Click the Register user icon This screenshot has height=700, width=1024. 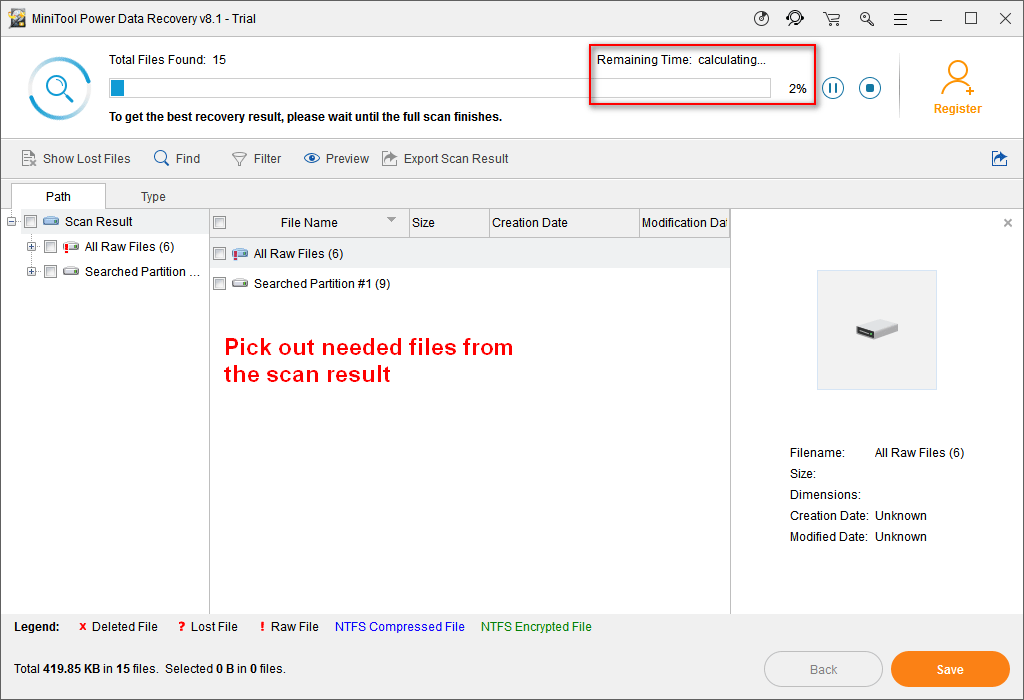pyautogui.click(x=957, y=78)
